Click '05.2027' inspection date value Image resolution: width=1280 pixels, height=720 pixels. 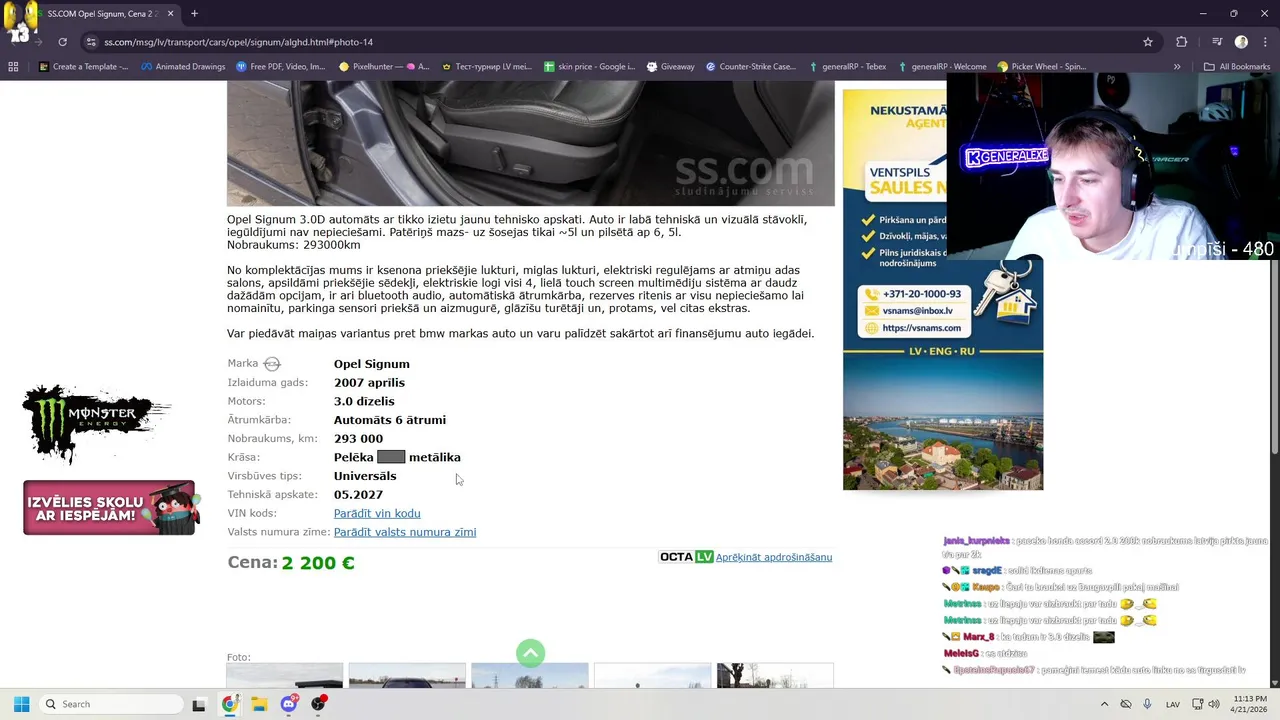(x=358, y=494)
